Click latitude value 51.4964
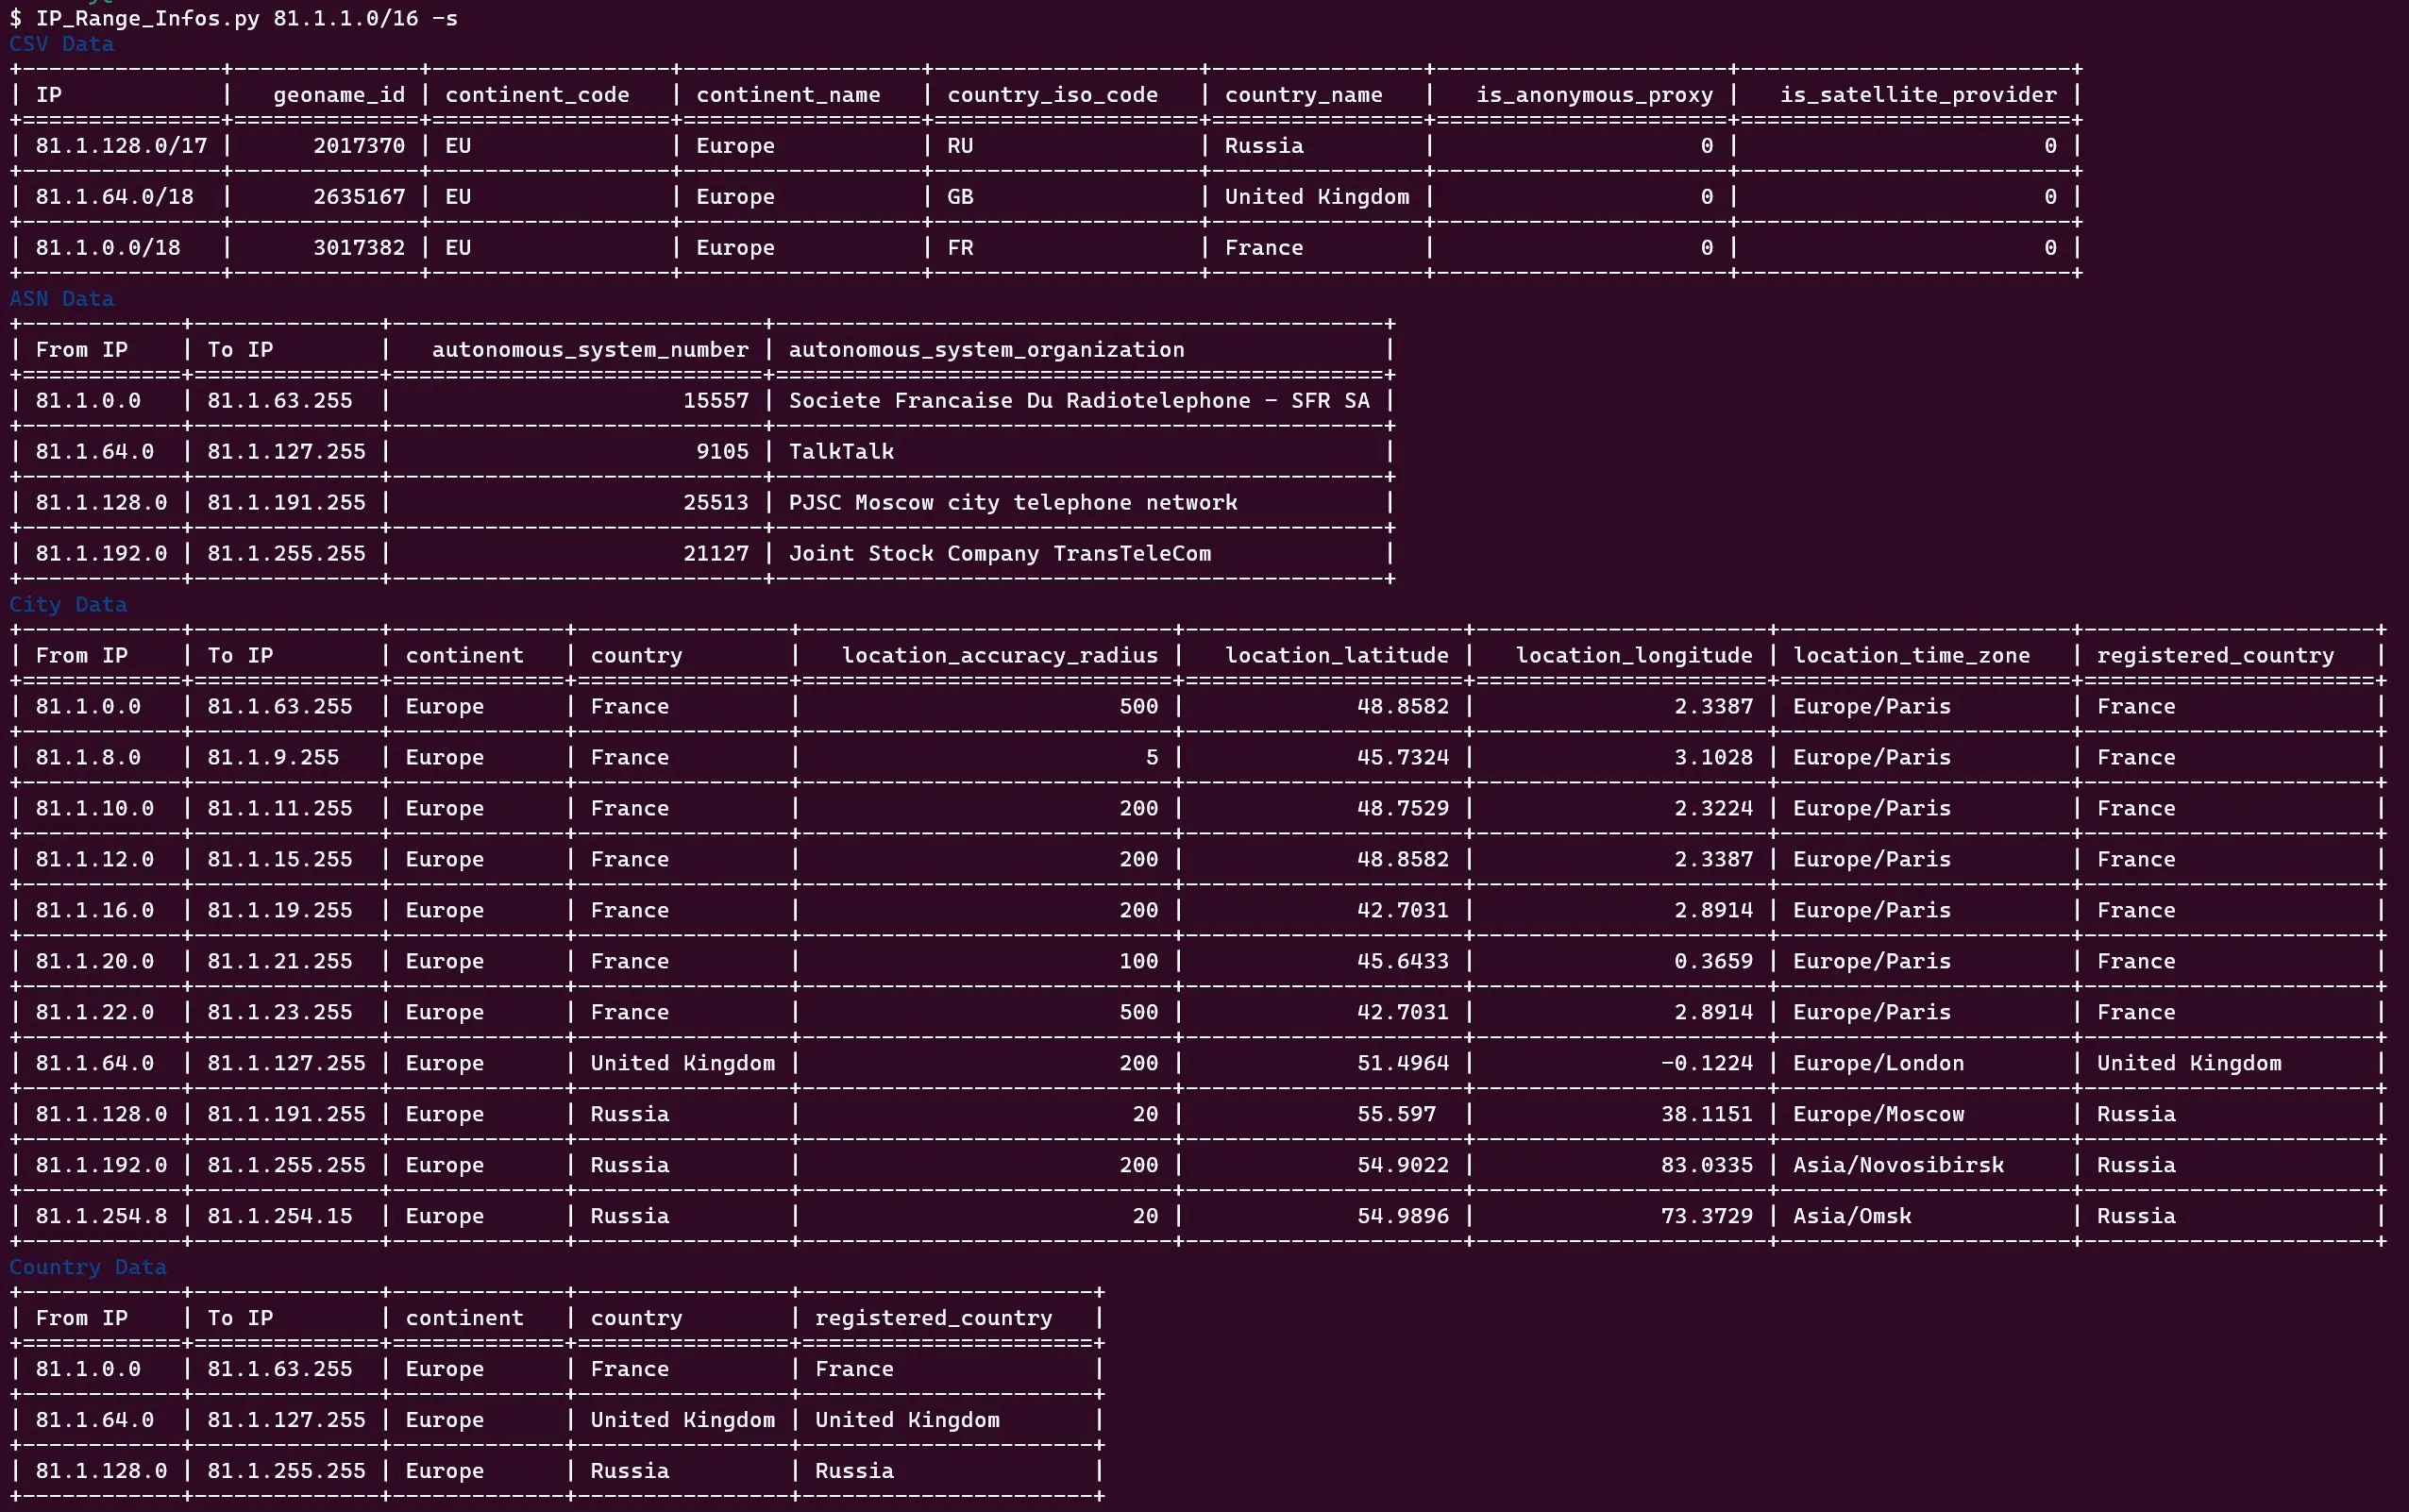The height and width of the screenshot is (1512, 2409). click(x=1403, y=1064)
